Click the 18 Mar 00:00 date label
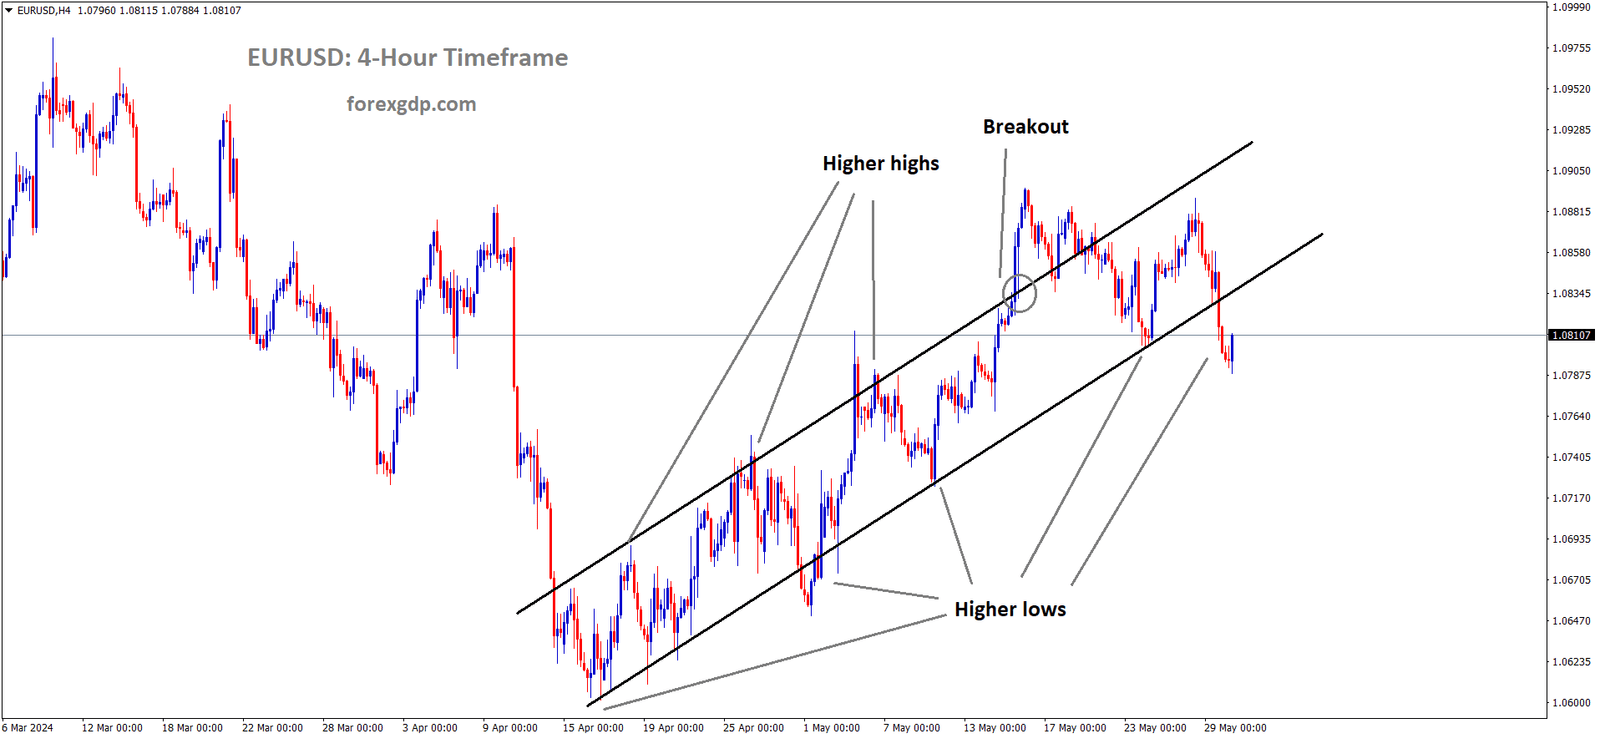 coord(192,728)
